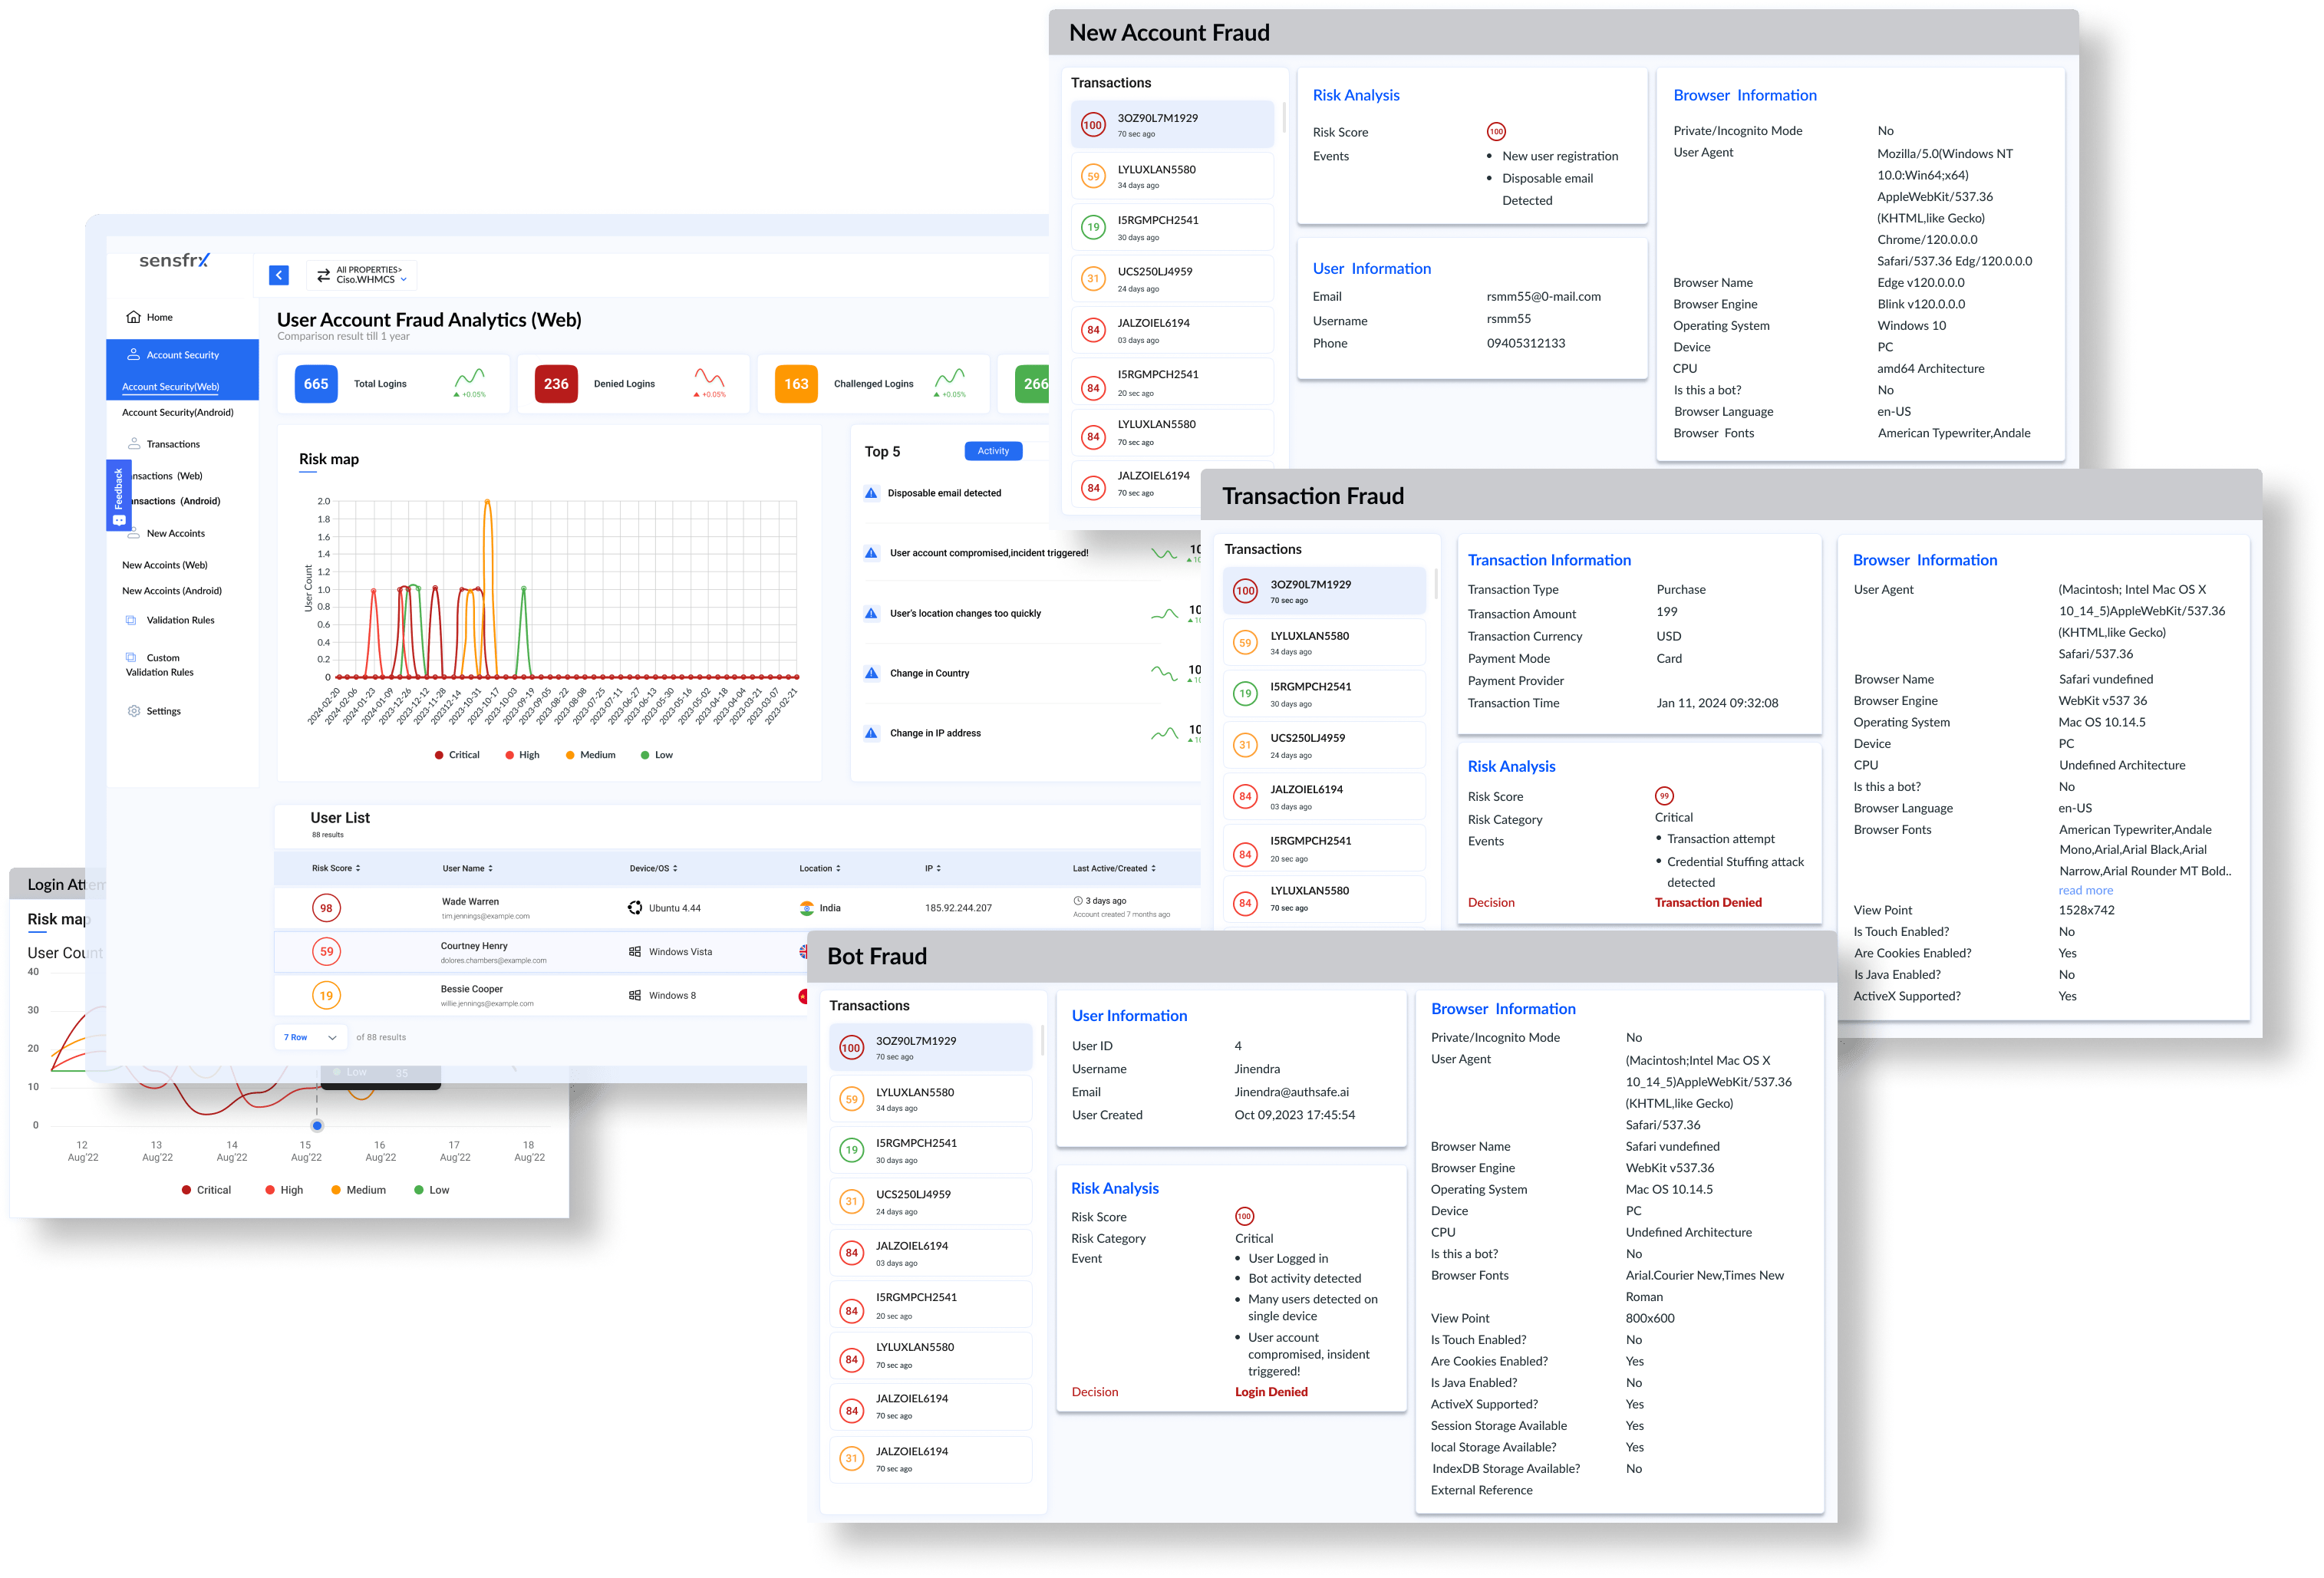This screenshot has width=2324, height=1578.
Task: Open the All Properties Ciso.WHMCS dropdown
Action: click(x=361, y=275)
